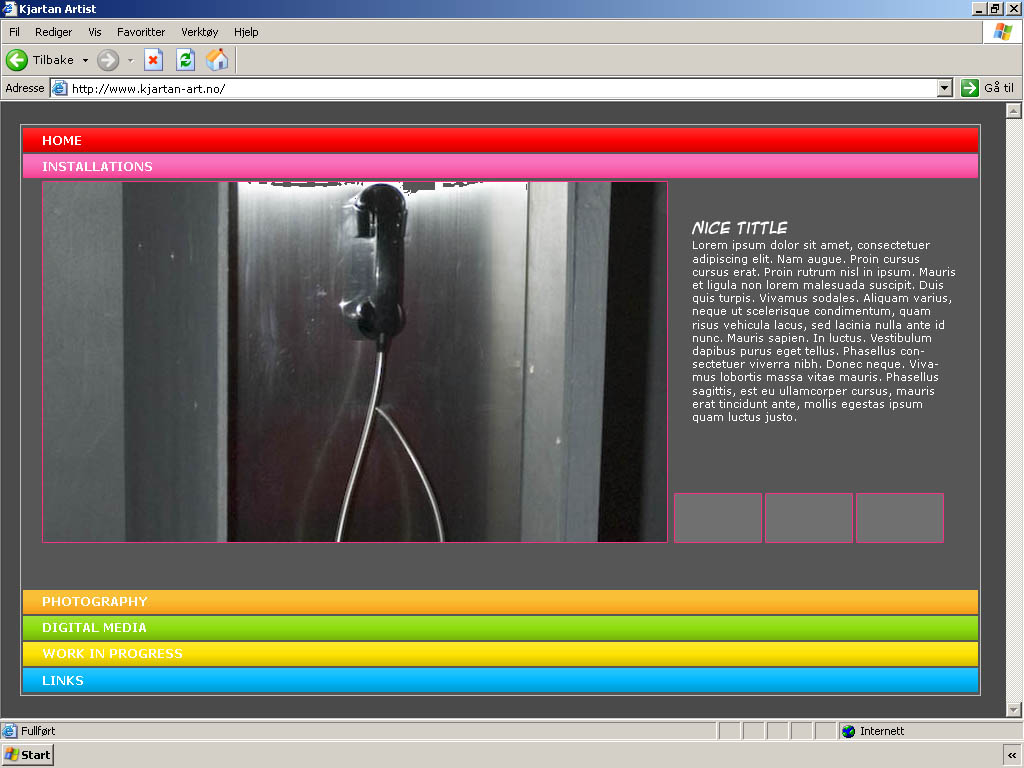Screen dimensions: 1024x768
Task: Click the Kjartan Artist window title text
Action: pyautogui.click(x=57, y=8)
